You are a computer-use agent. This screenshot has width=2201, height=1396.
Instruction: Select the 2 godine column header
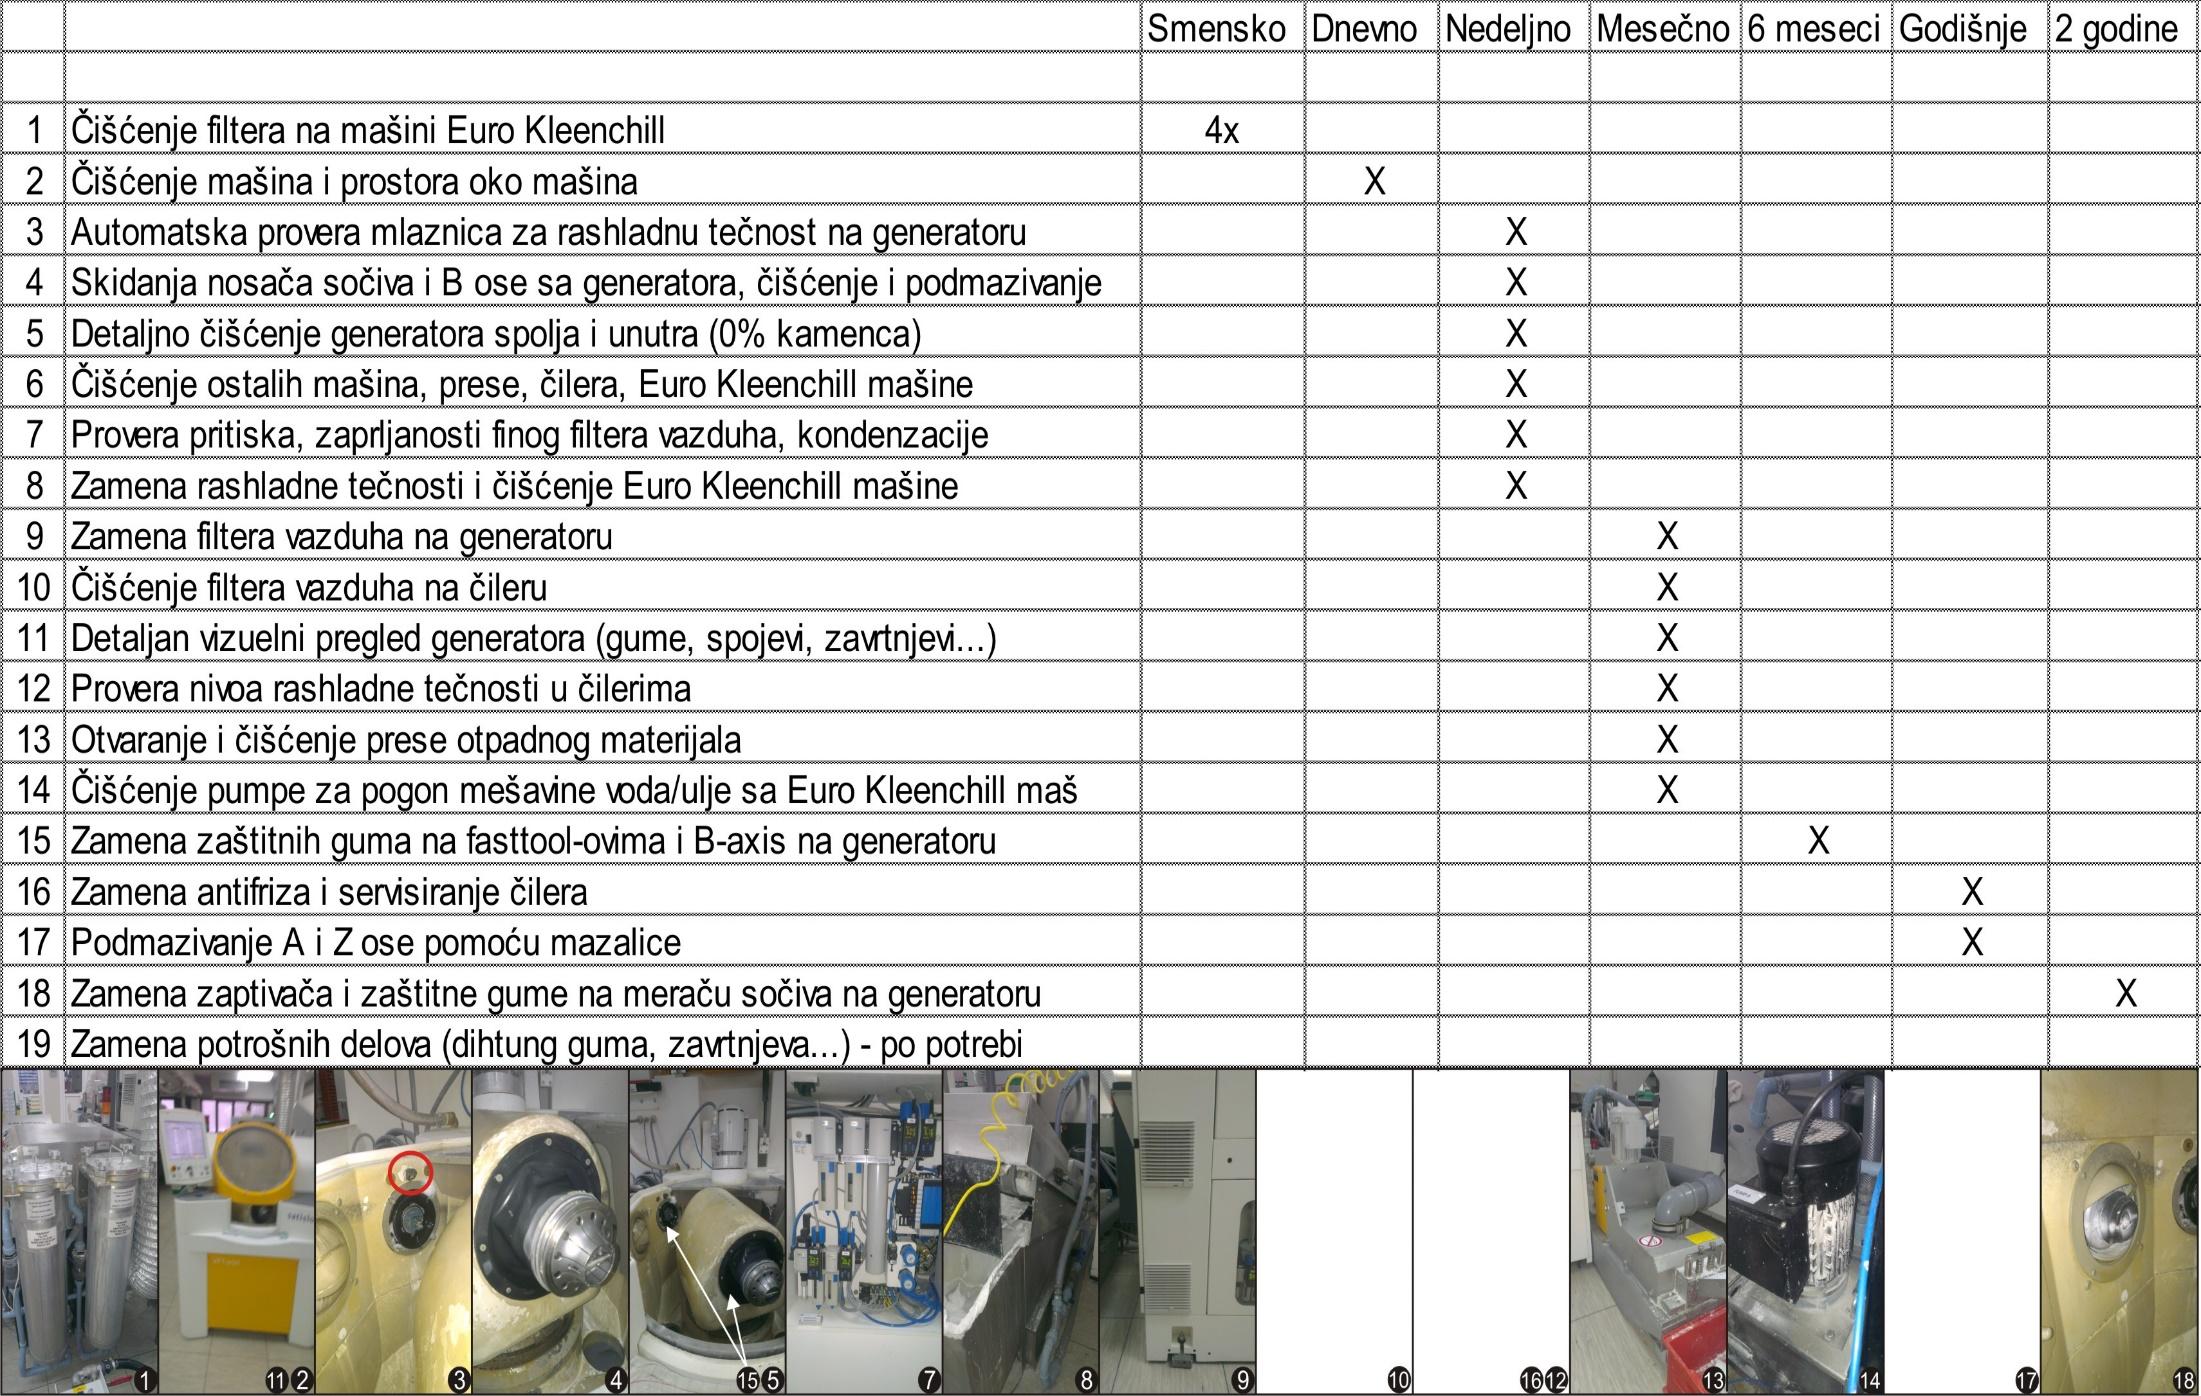click(x=2116, y=28)
